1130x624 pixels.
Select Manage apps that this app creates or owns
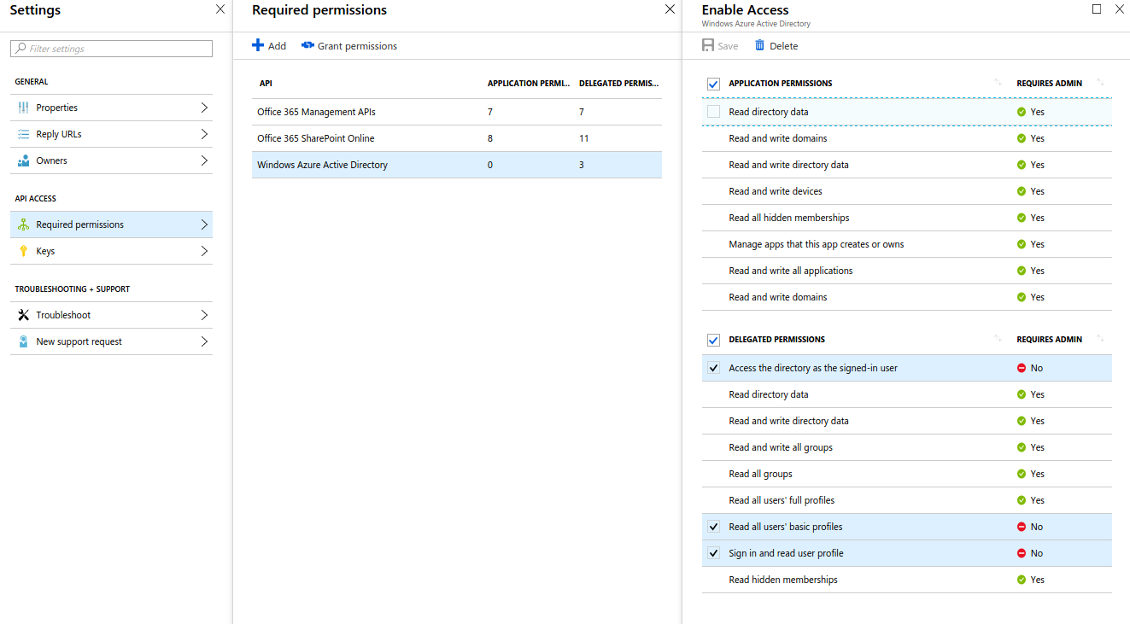coord(907,244)
